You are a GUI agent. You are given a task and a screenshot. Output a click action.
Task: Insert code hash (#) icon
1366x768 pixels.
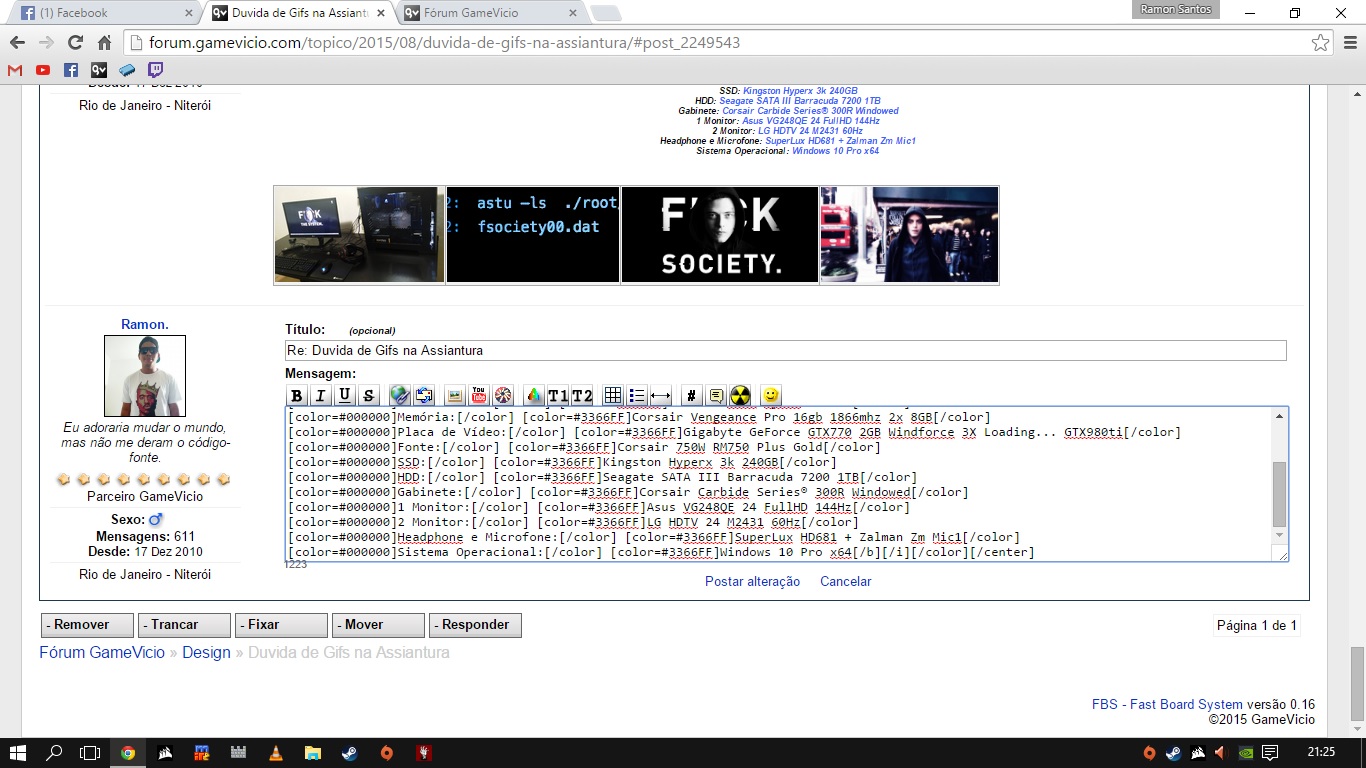click(691, 395)
